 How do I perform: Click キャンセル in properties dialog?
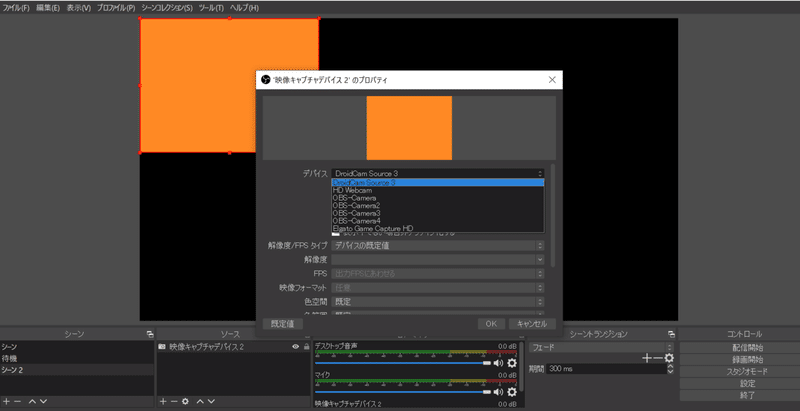[532, 324]
